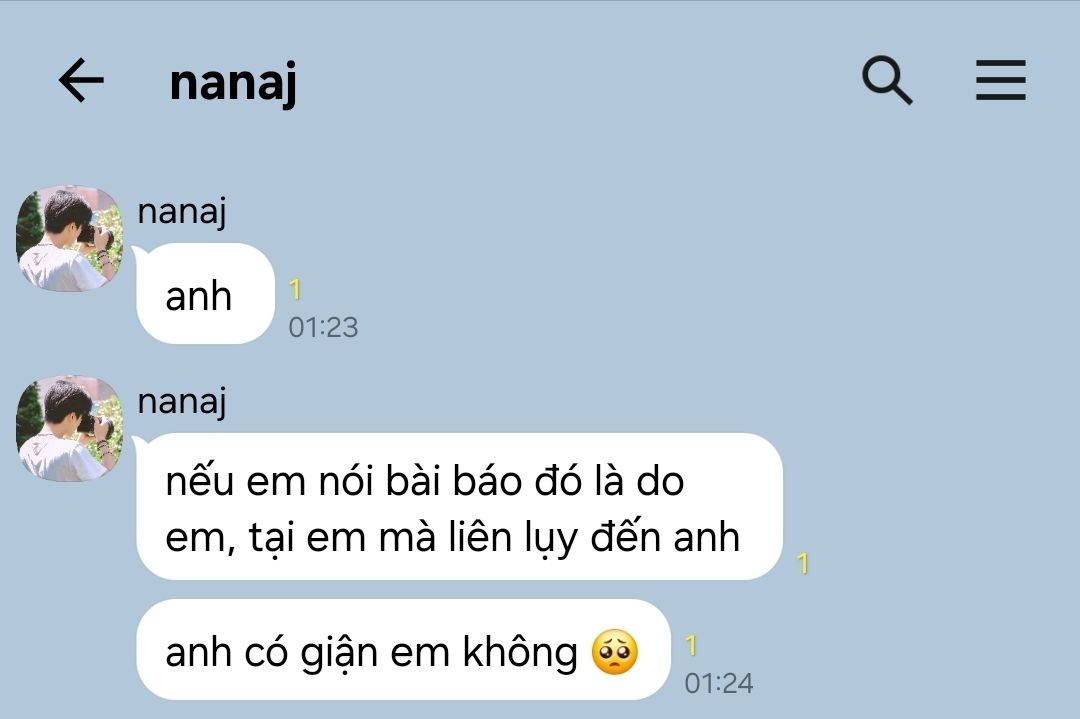Tap the 01:24 timestamp

click(x=718, y=684)
